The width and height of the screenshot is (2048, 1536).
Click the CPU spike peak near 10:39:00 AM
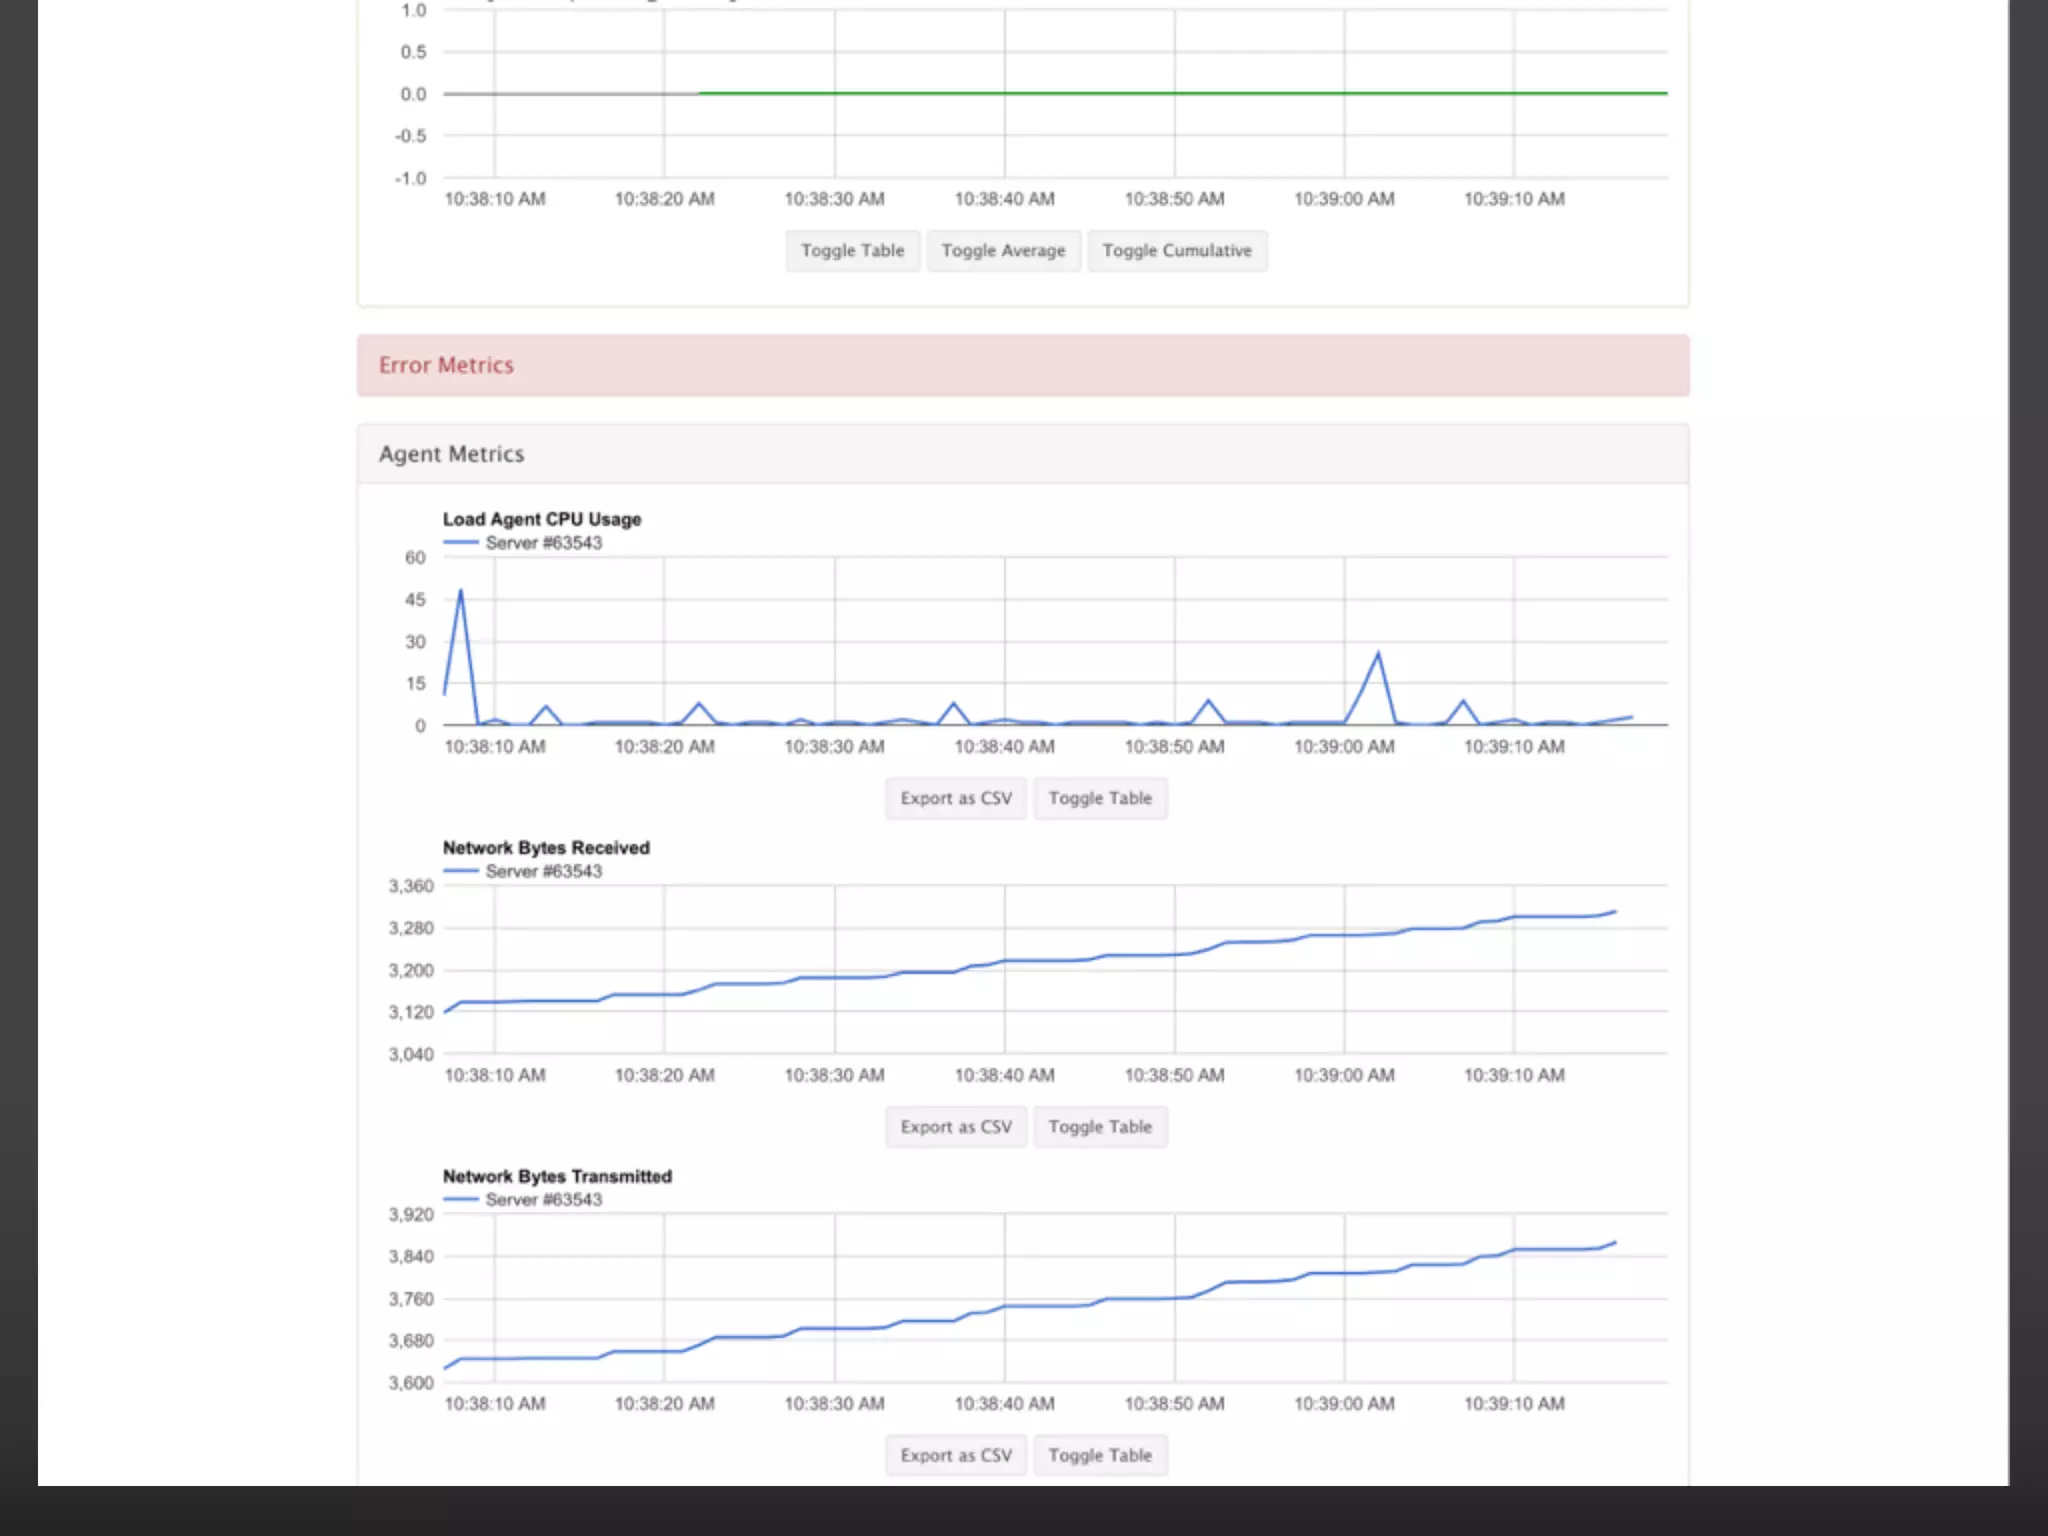1378,654
